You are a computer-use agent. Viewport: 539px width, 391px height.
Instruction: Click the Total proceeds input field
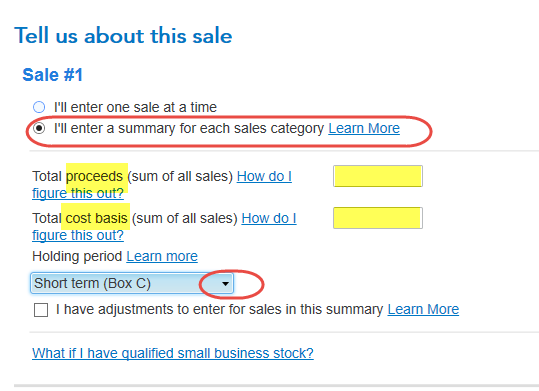(378, 176)
